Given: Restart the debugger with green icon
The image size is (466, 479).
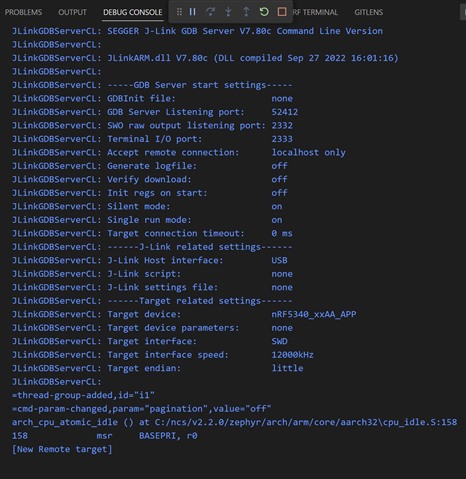Looking at the screenshot, I should tap(264, 12).
